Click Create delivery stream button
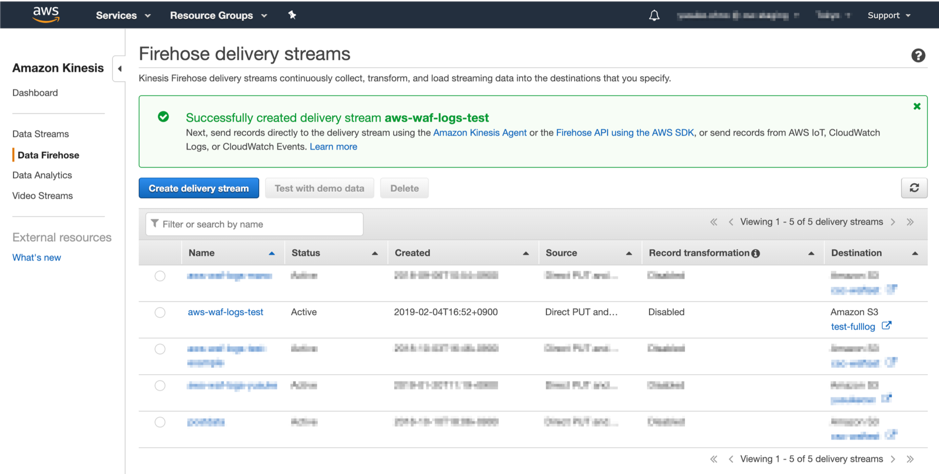Viewport: 939px width, 474px height. tap(199, 188)
